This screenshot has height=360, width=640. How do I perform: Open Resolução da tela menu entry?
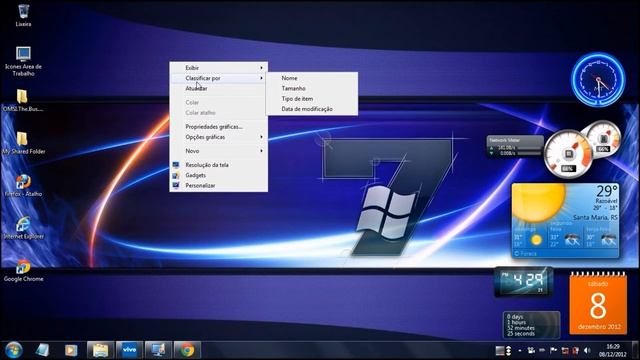[x=219, y=165]
